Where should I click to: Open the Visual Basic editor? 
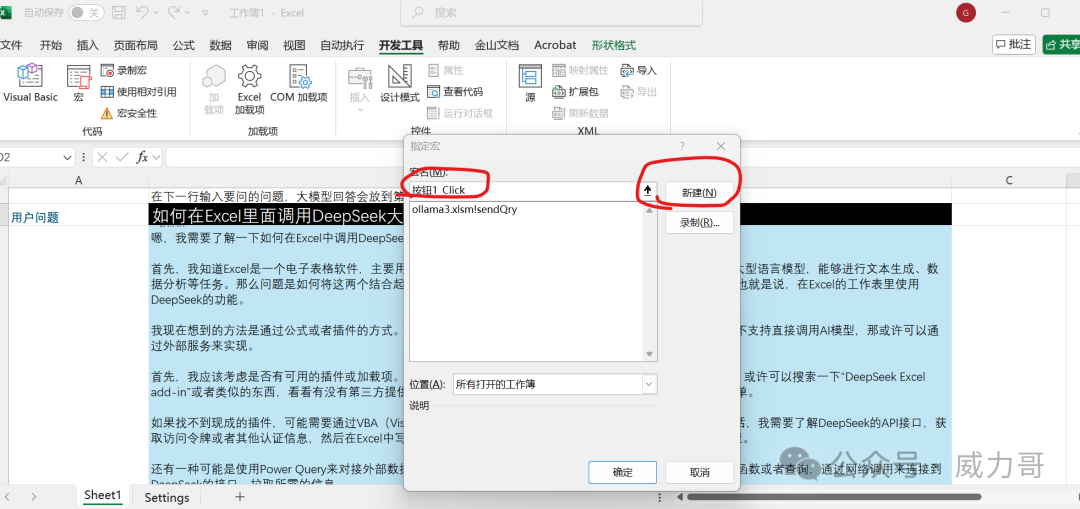click(x=30, y=83)
